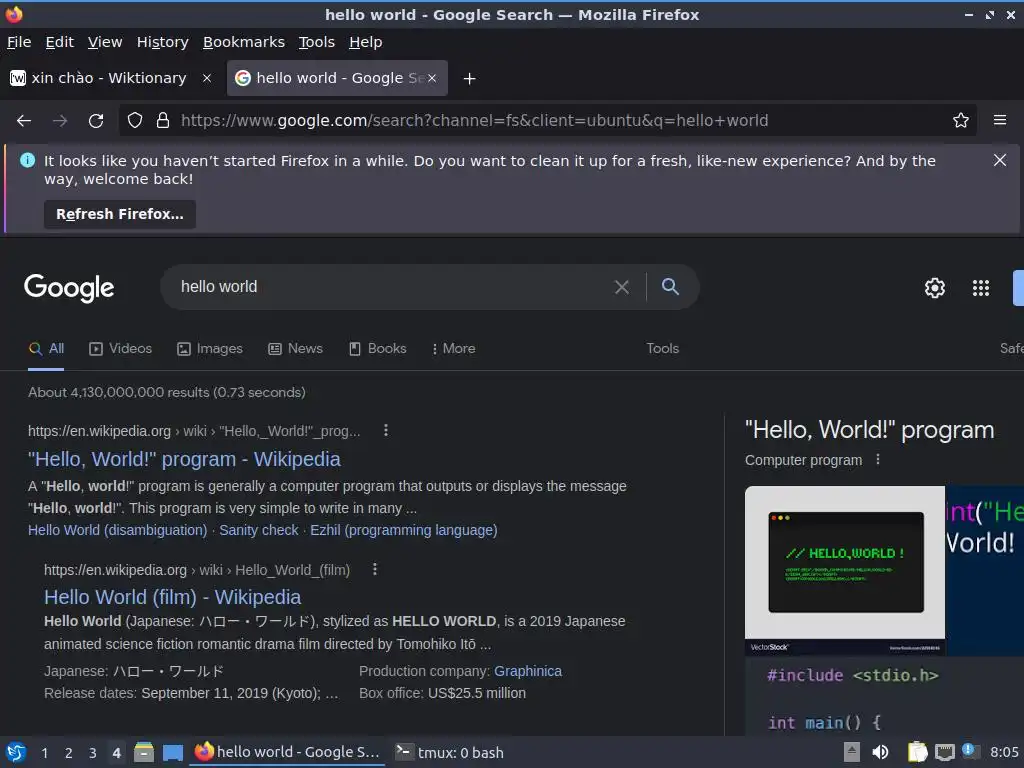
Task: Click the Refresh Firefox button
Action: pos(120,214)
